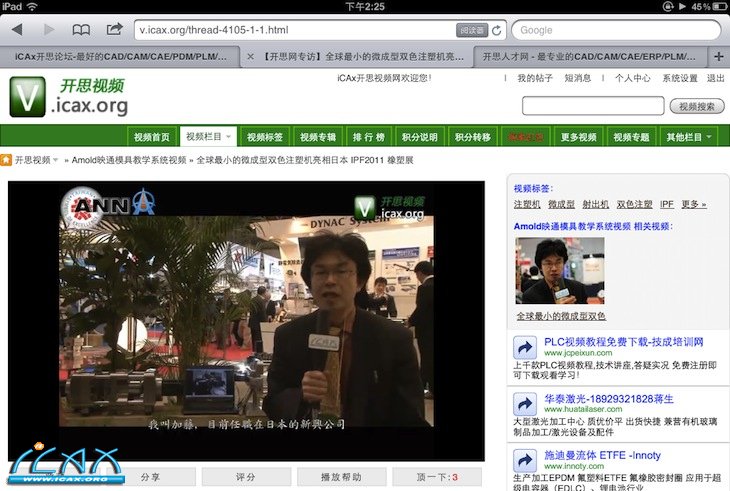Open 积分转移 nav item

click(x=473, y=137)
